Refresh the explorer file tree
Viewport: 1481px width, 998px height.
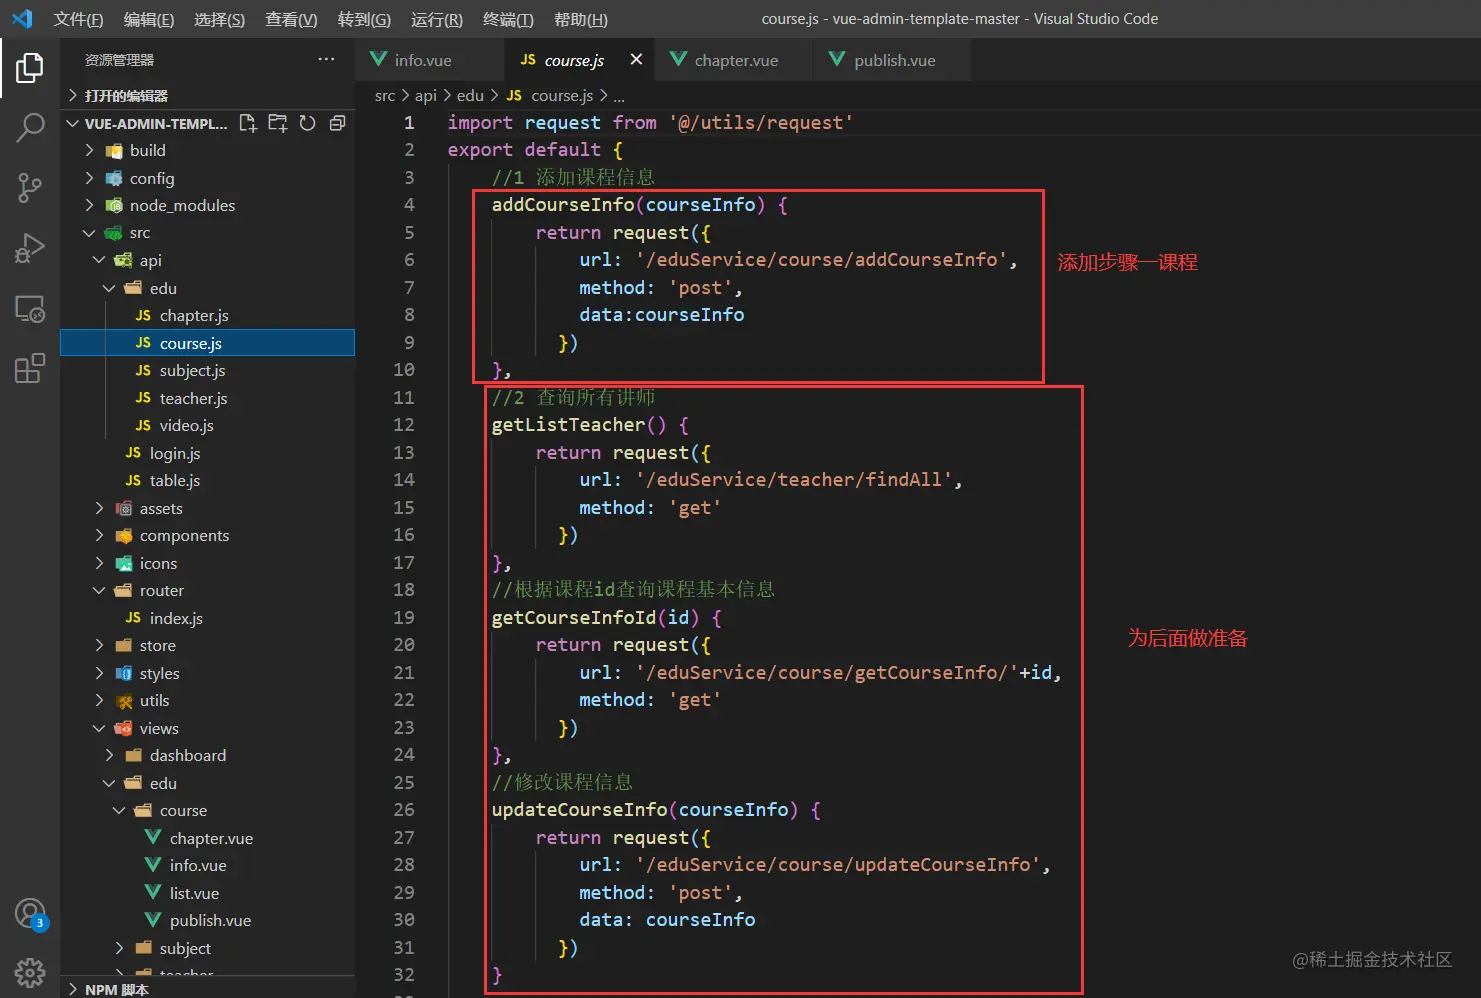308,123
